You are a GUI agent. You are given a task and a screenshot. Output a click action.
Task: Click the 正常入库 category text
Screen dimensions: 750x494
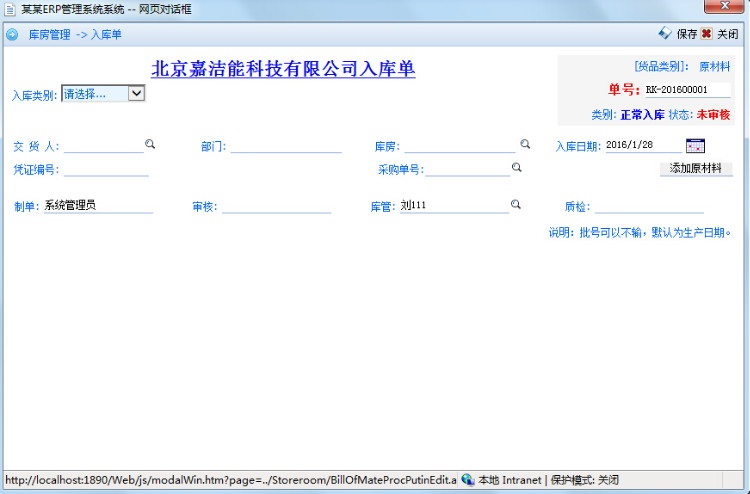(x=642, y=115)
